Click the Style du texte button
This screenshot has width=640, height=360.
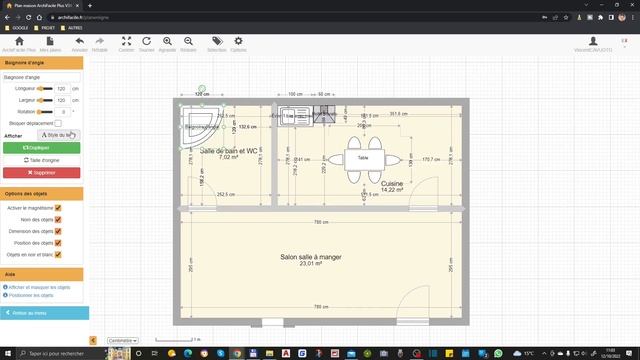tap(59, 135)
